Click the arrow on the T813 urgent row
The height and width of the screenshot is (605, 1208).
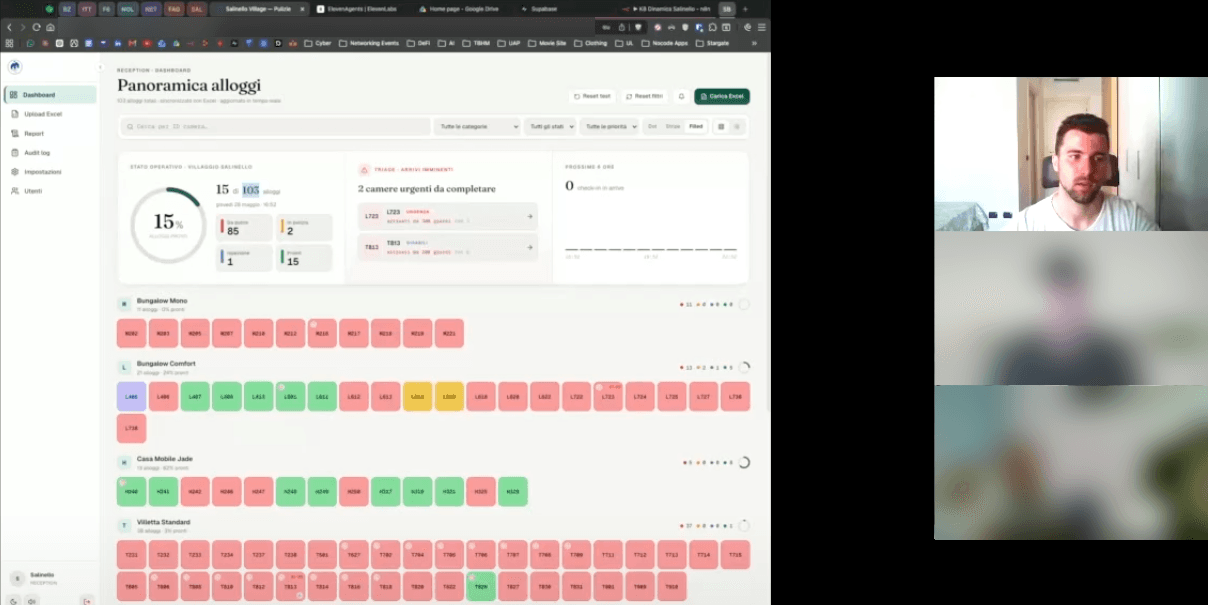(x=529, y=247)
